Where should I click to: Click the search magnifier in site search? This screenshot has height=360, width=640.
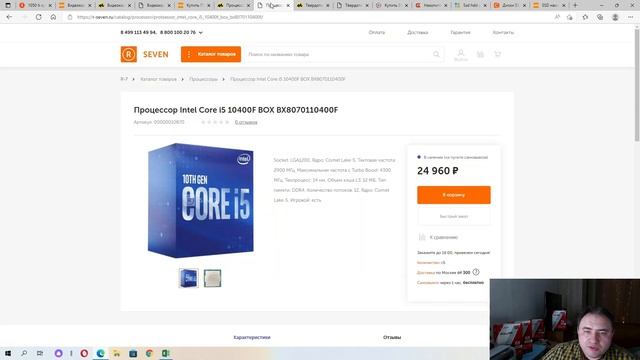tap(436, 54)
